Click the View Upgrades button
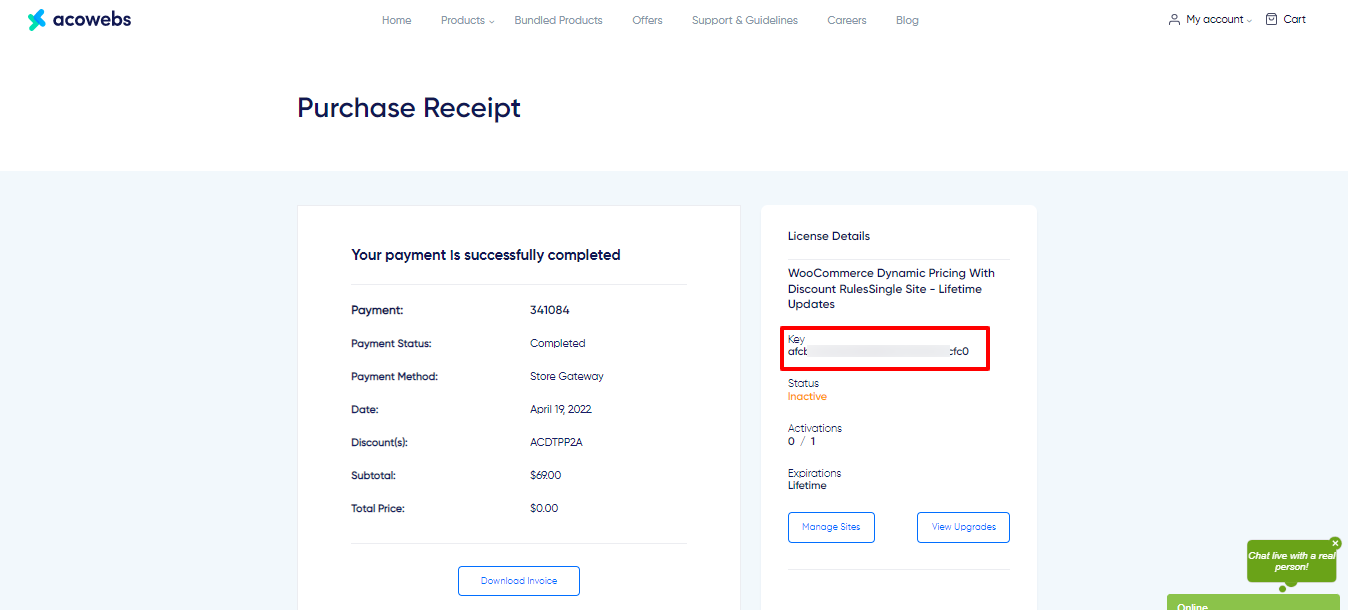The width and height of the screenshot is (1348, 610). click(x=963, y=527)
